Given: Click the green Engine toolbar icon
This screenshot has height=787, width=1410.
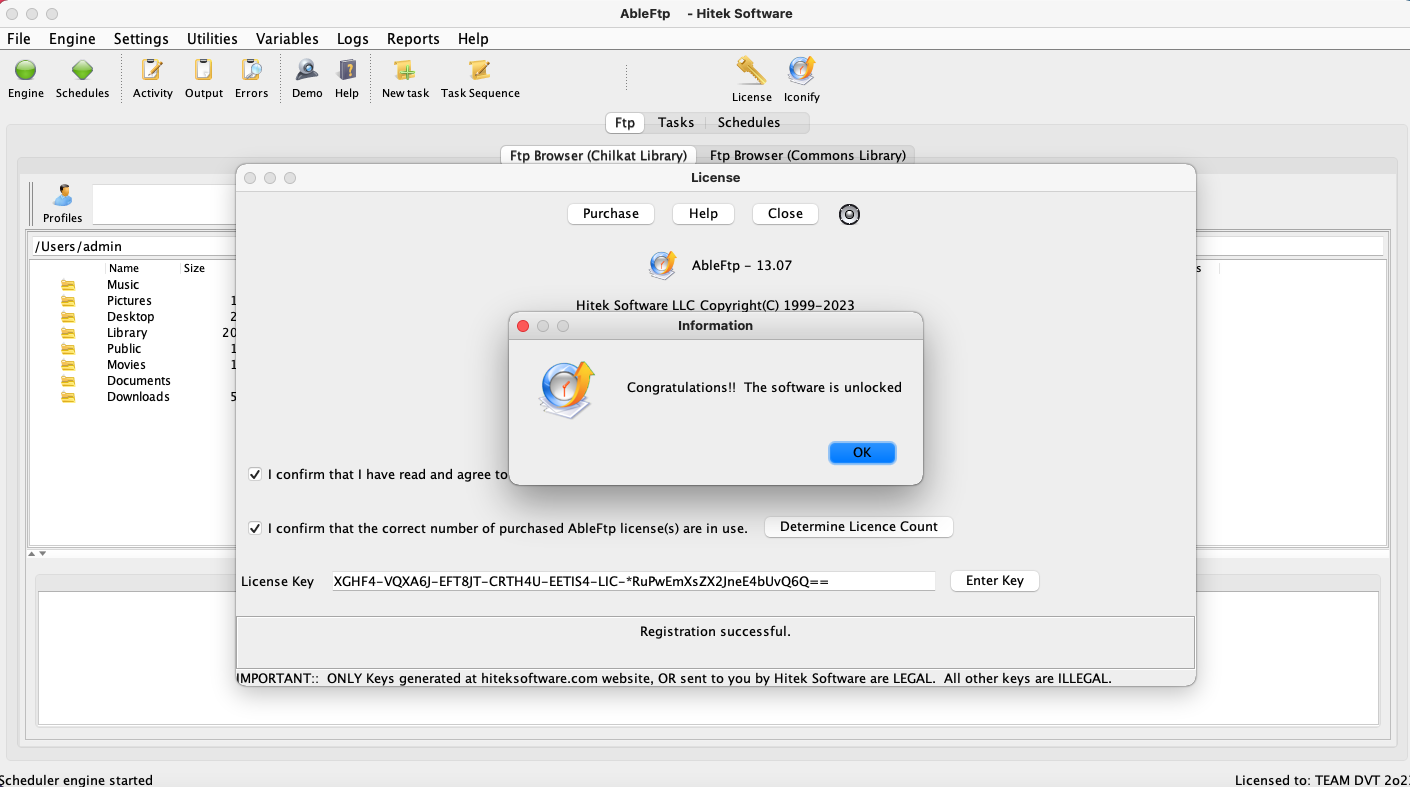Looking at the screenshot, I should point(26,71).
